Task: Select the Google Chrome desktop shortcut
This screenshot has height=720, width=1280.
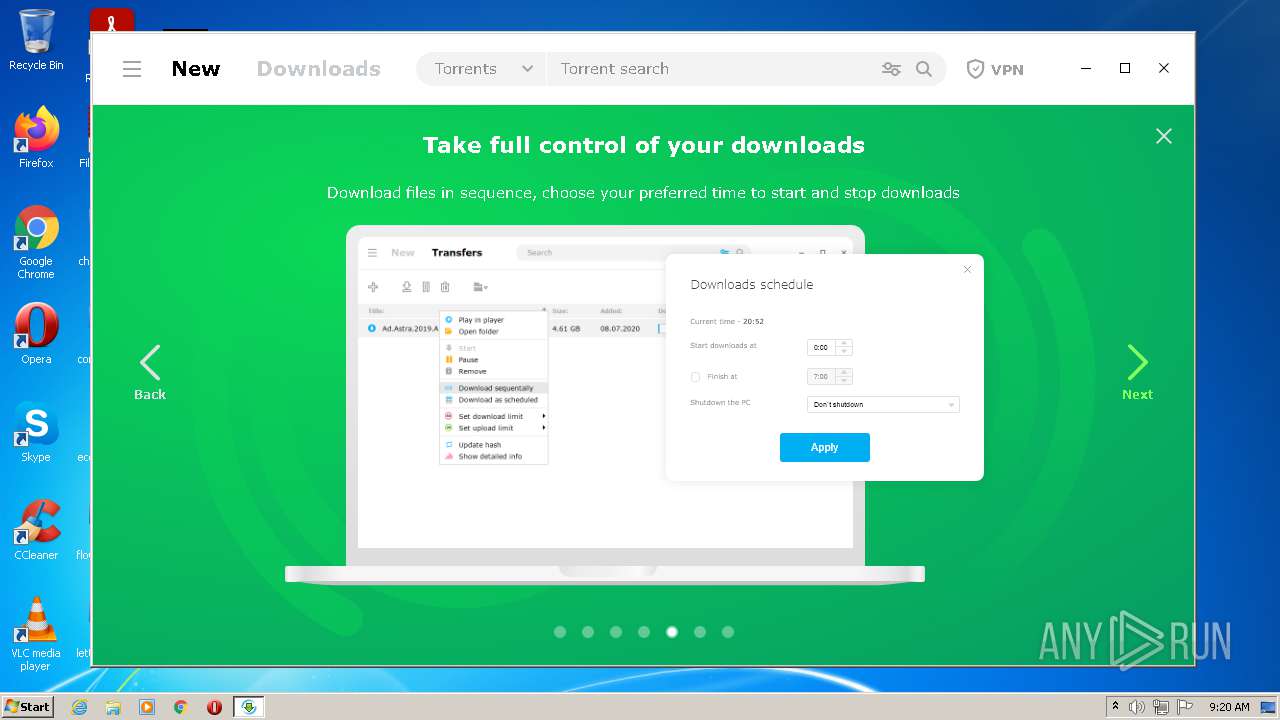Action: (36, 242)
